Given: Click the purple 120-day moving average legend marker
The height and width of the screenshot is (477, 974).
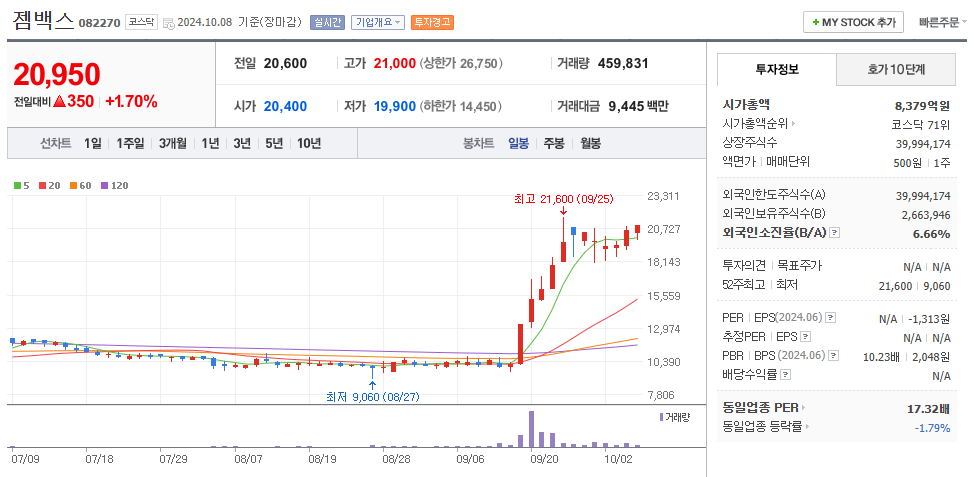Looking at the screenshot, I should coord(104,185).
